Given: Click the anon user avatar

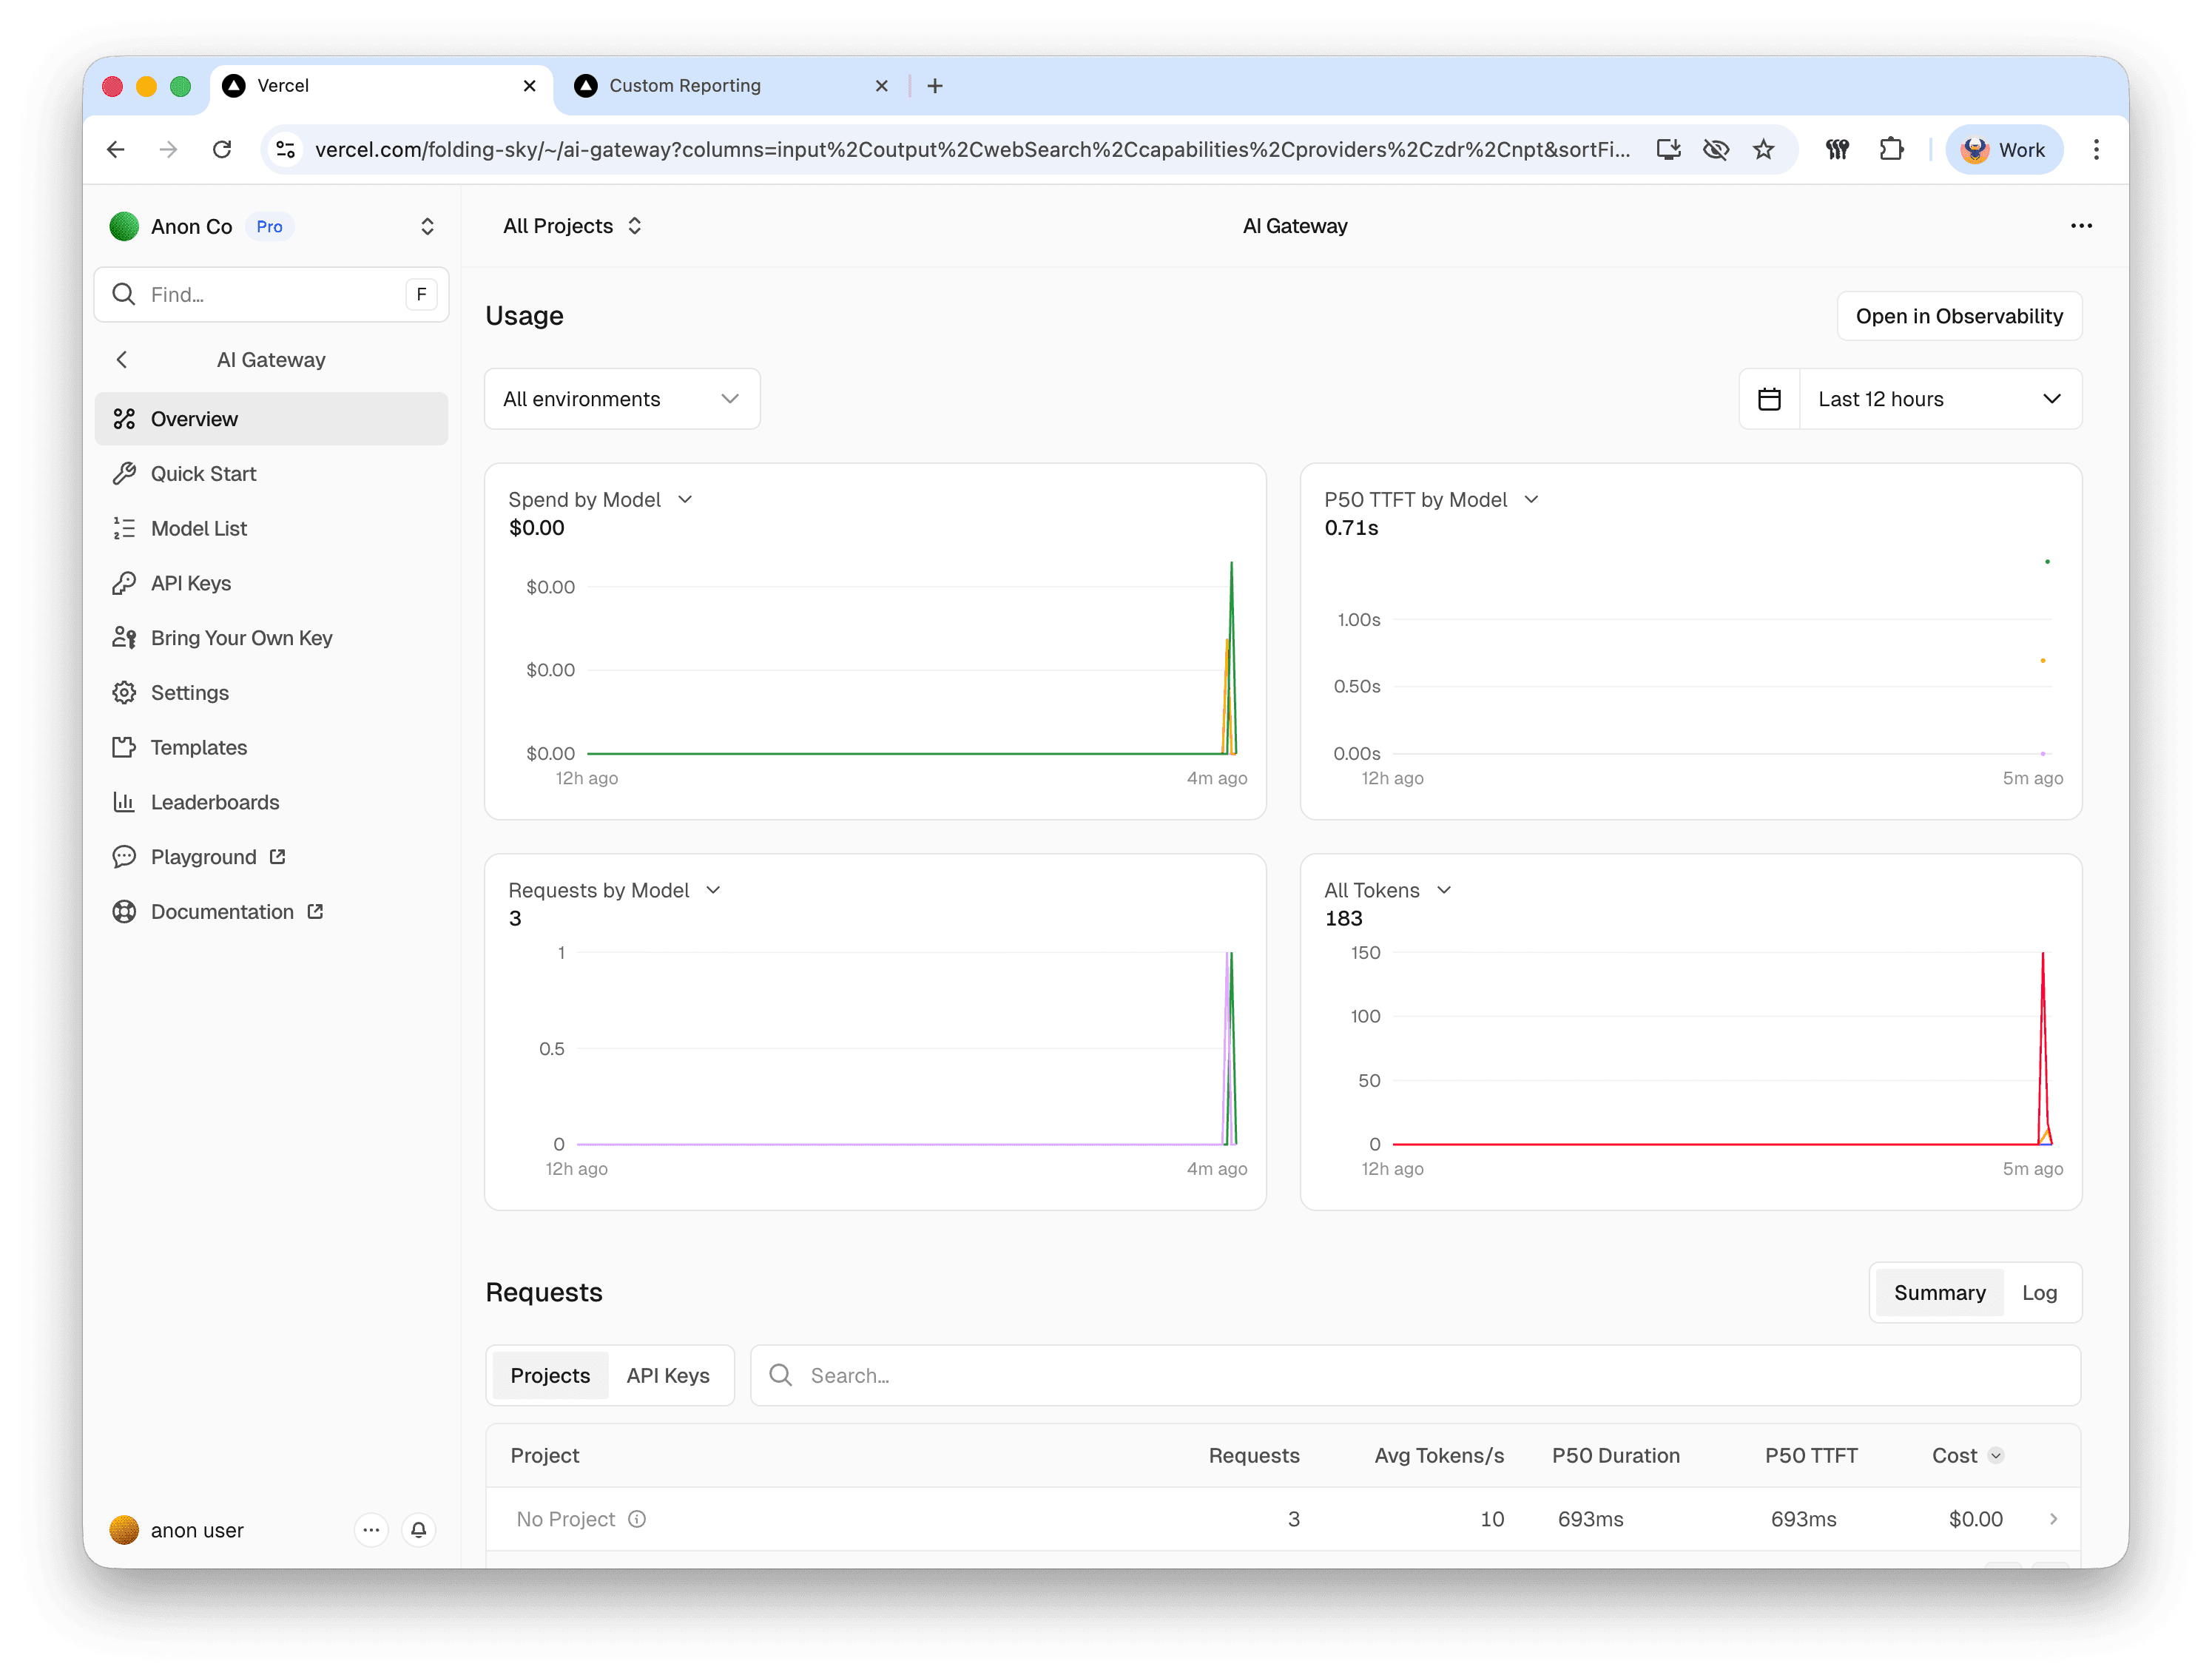Looking at the screenshot, I should coord(124,1530).
